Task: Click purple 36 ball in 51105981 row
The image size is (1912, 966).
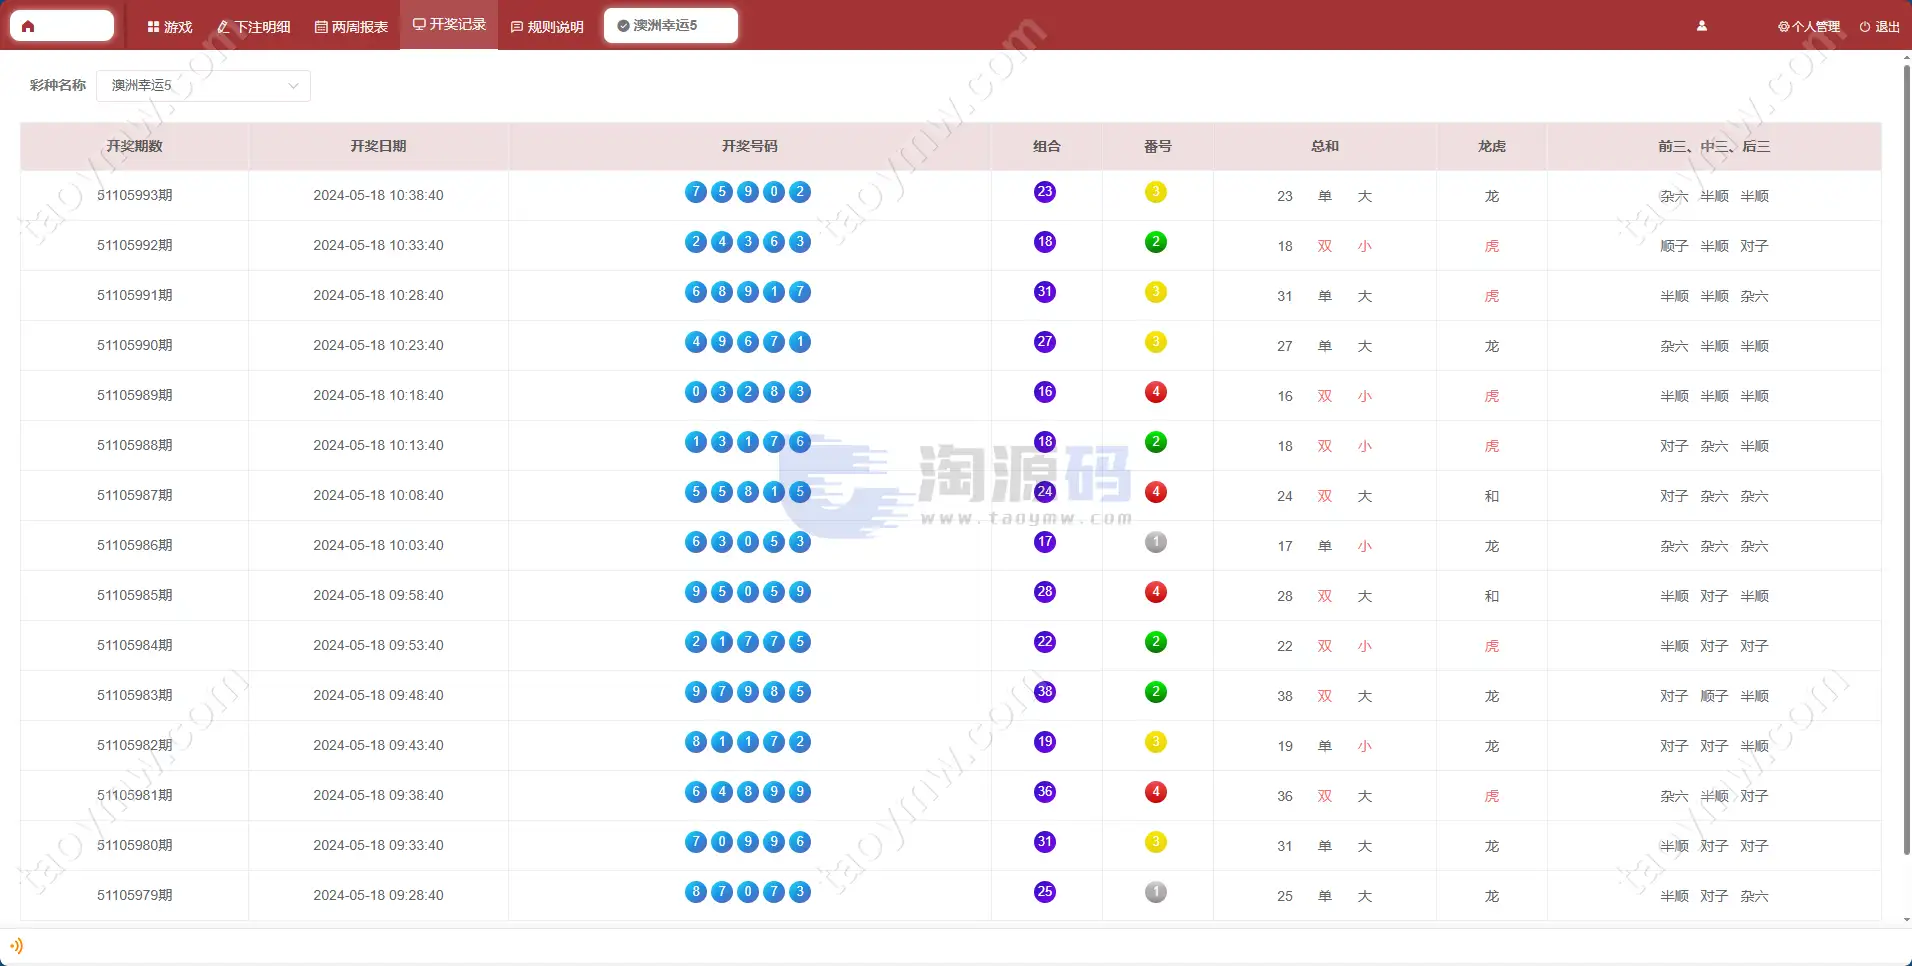Action: 1045,792
